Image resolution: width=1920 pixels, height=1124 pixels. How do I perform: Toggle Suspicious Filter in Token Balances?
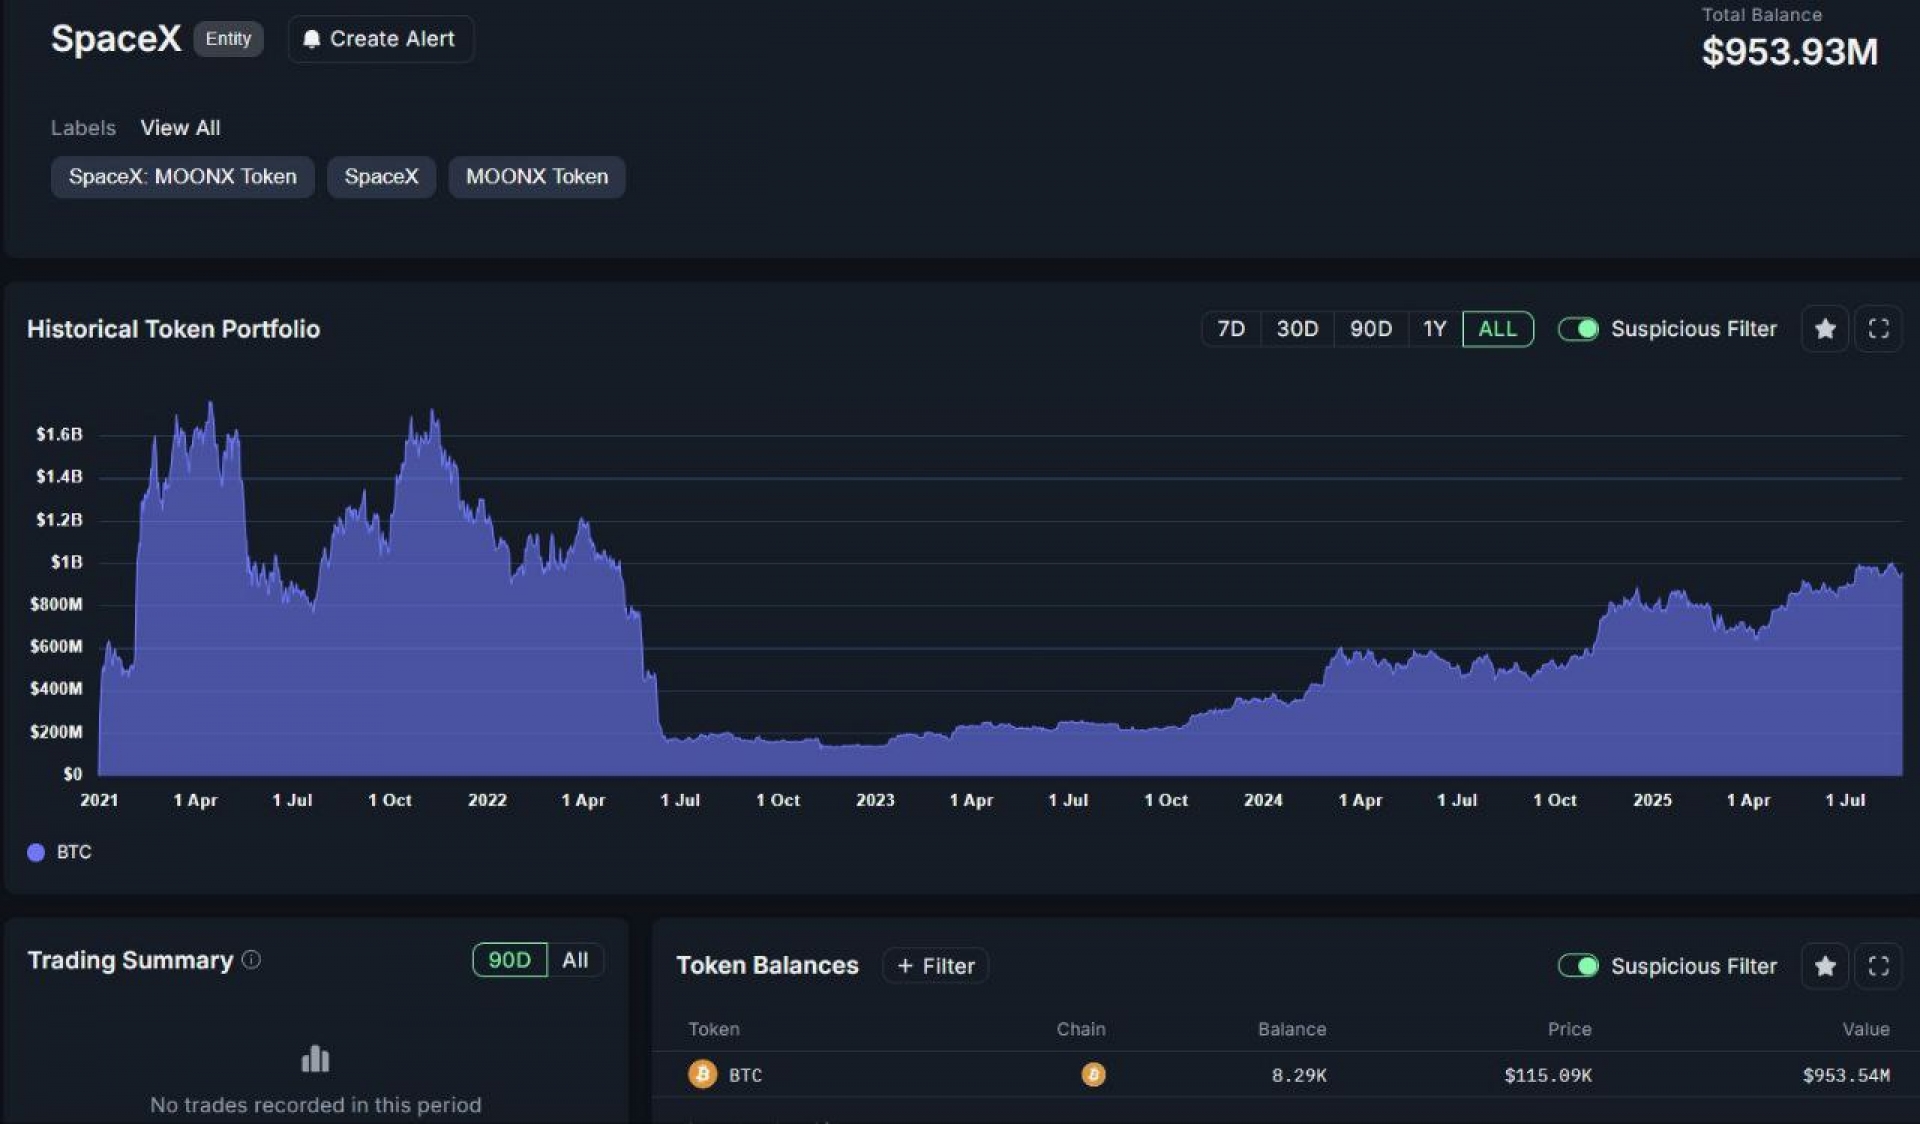tap(1578, 966)
